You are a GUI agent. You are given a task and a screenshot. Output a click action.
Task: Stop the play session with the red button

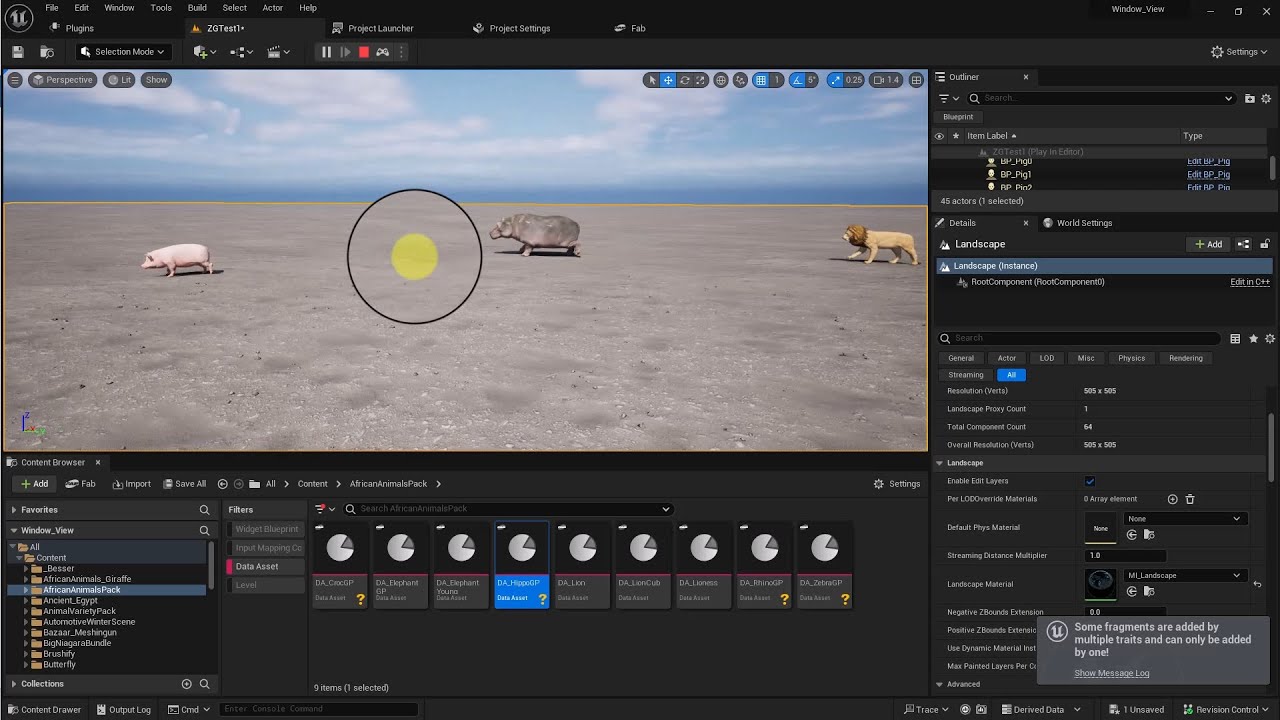[364, 52]
